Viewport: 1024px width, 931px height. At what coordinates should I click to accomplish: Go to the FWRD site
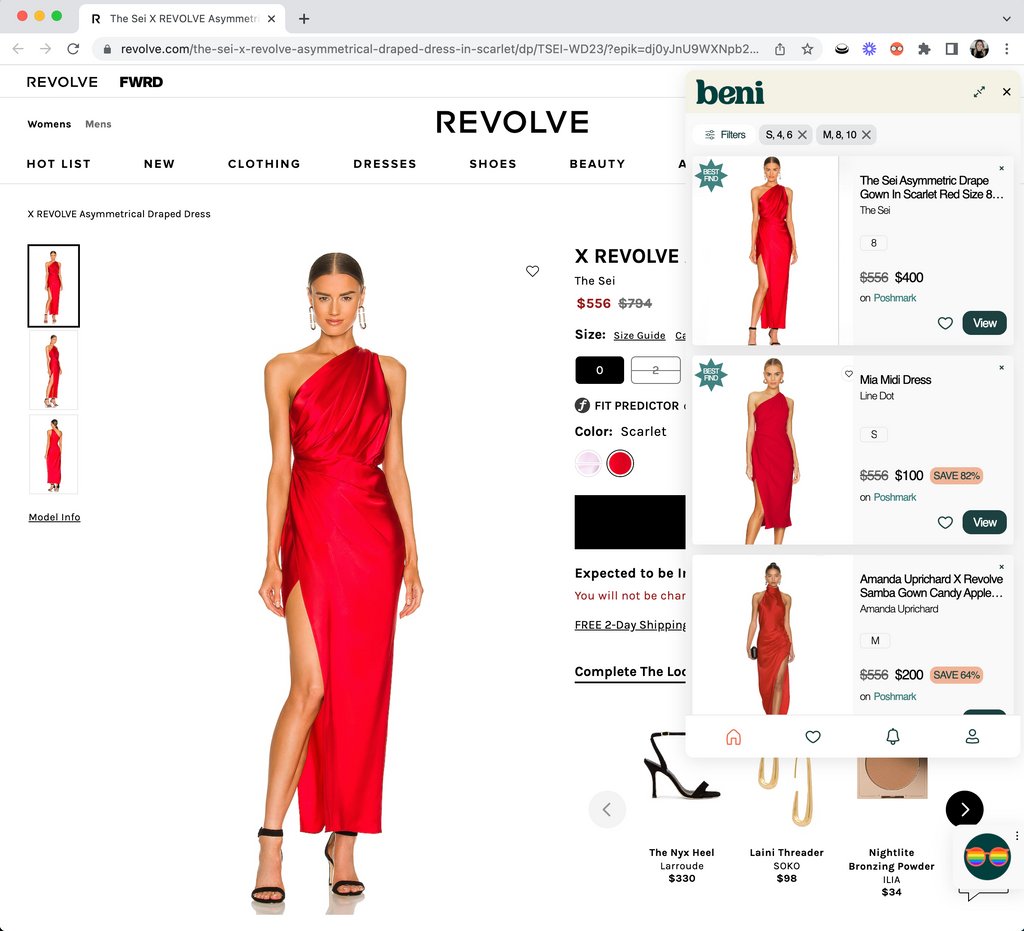tap(141, 82)
